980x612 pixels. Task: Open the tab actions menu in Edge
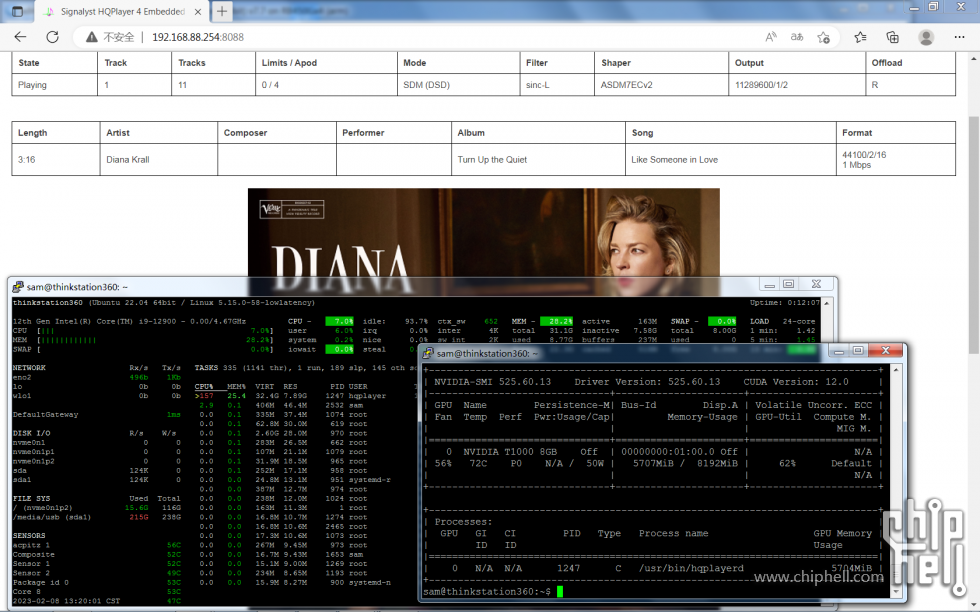tap(18, 11)
